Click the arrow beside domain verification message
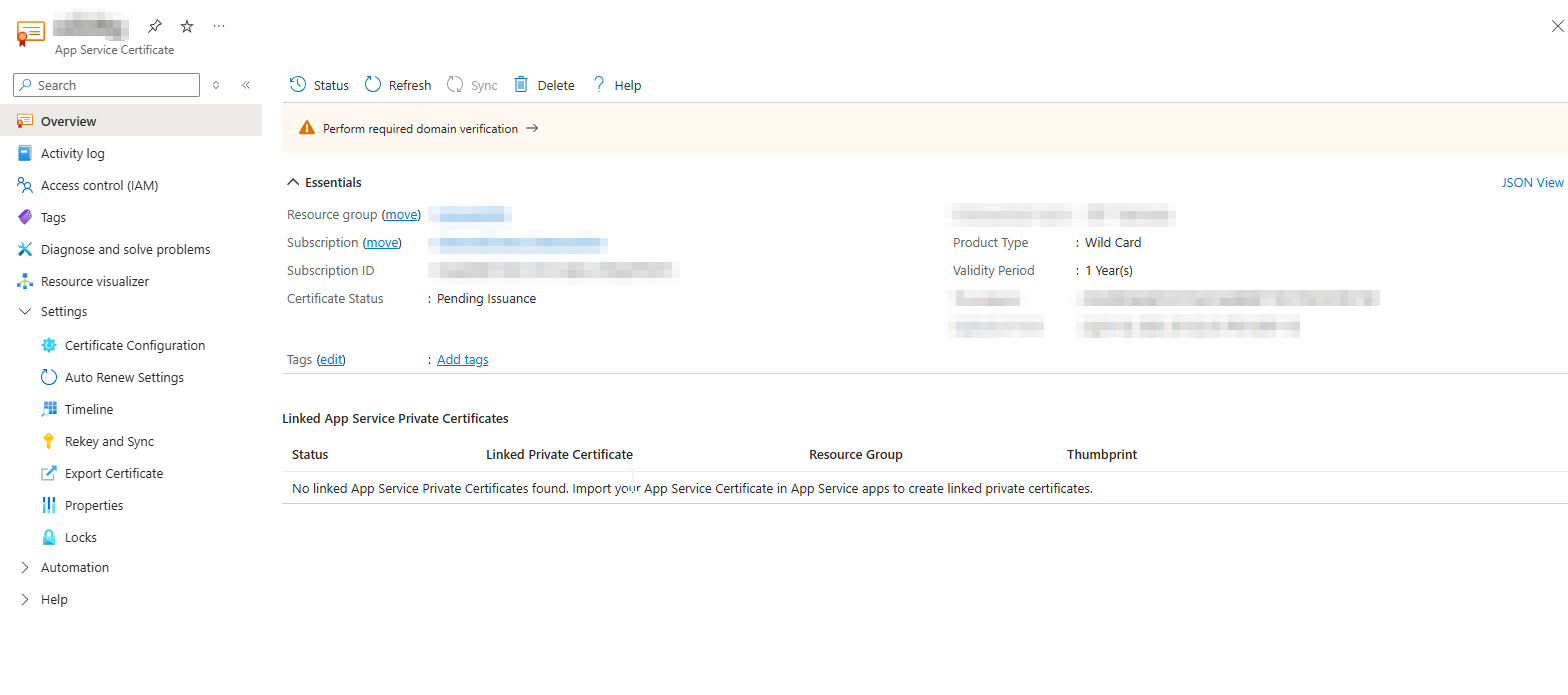 532,128
